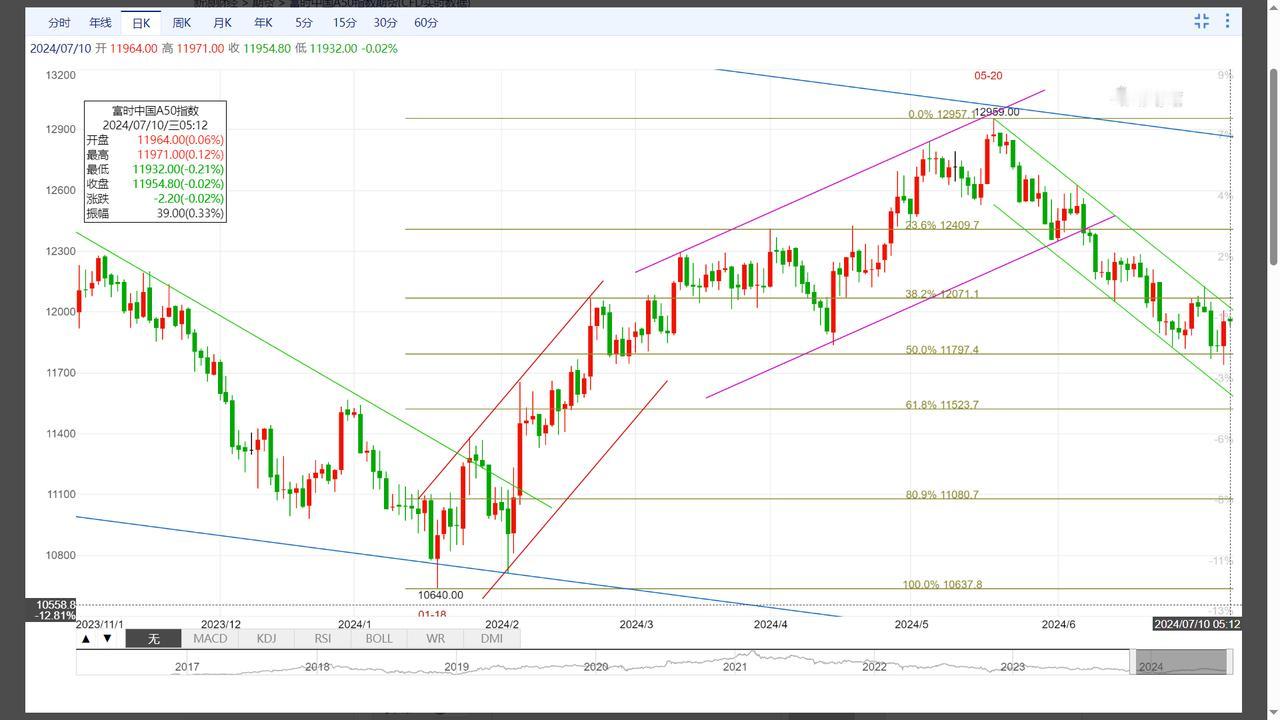Click the 38.2% 12071.1 Fibonacci label
Viewport: 1280px width, 720px height.
pyautogui.click(x=942, y=295)
